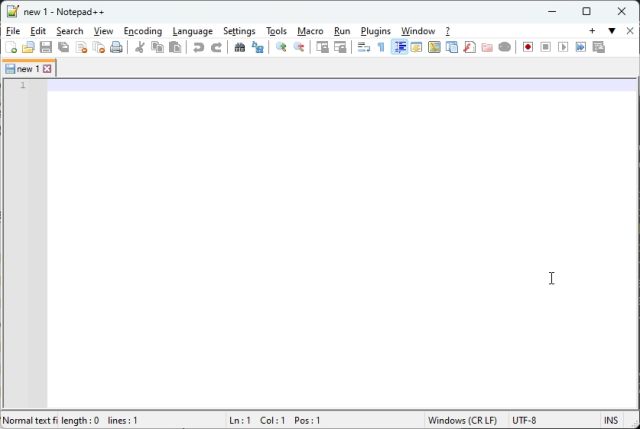The width and height of the screenshot is (640, 429).
Task: Toggle Show All Characters pilcrow icon
Action: click(381, 47)
